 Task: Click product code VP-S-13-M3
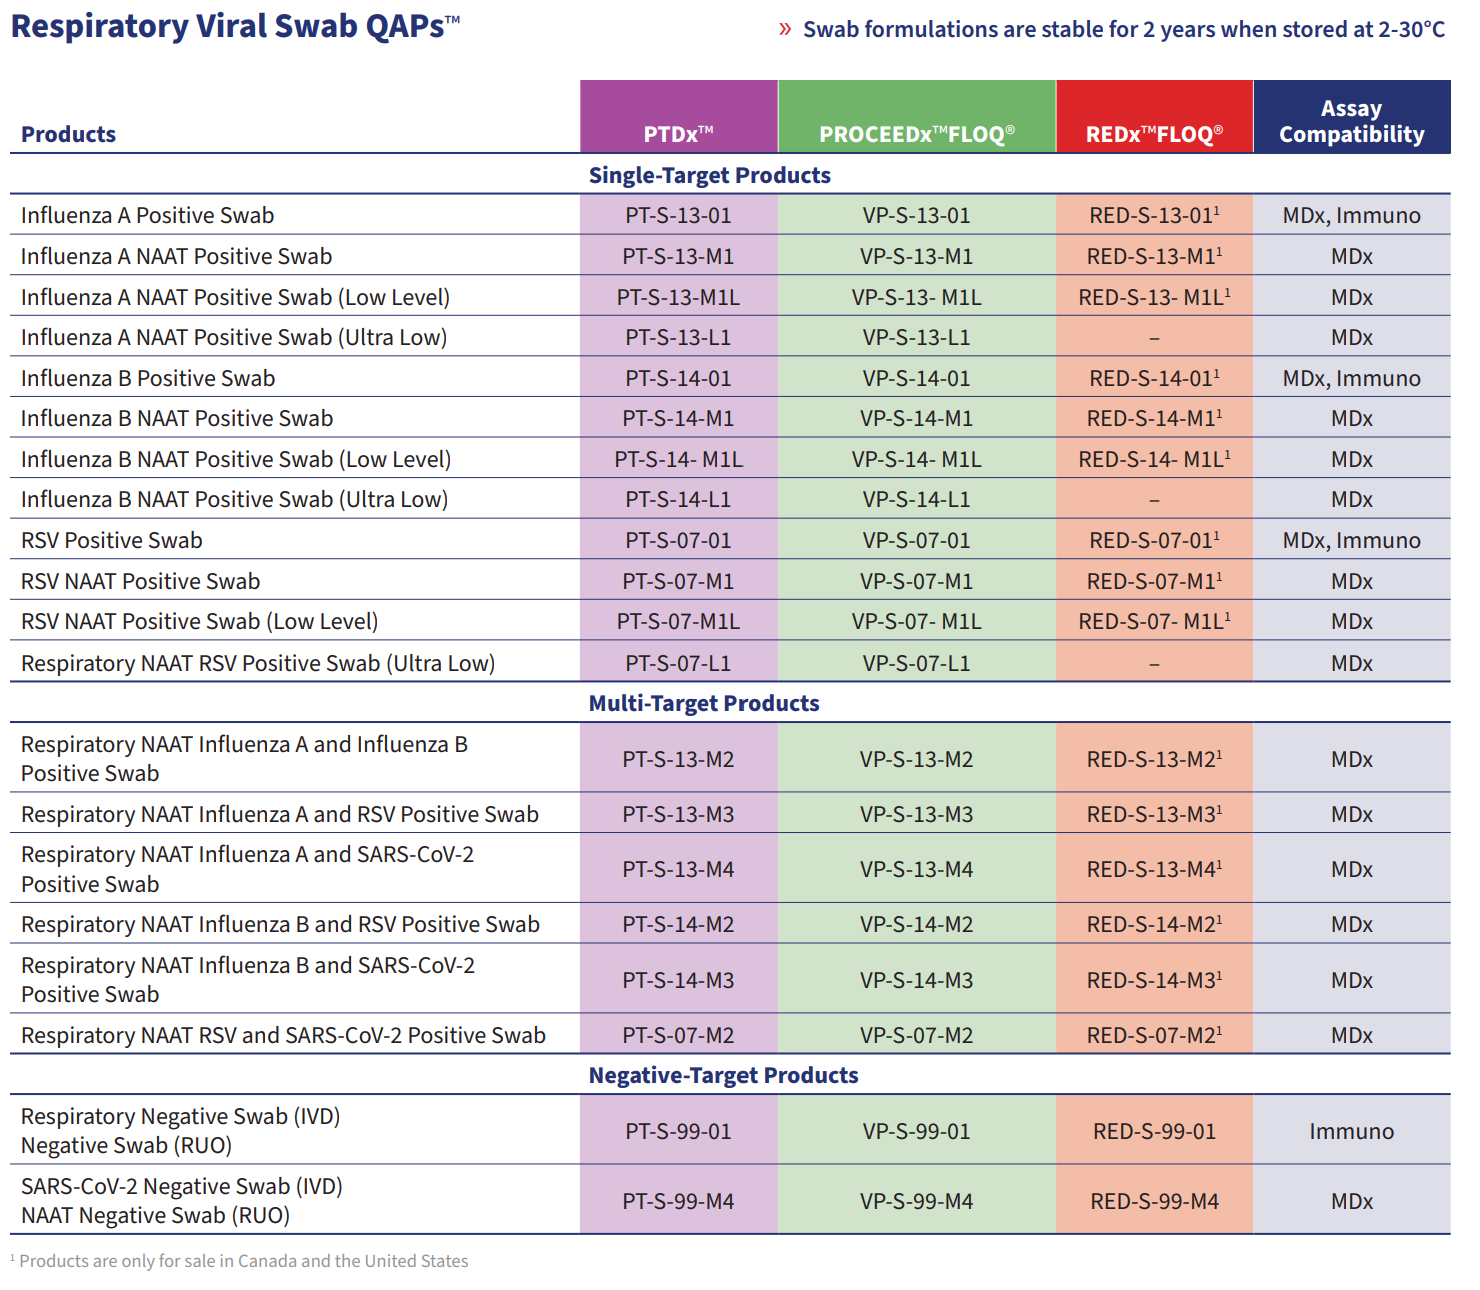pos(917,814)
